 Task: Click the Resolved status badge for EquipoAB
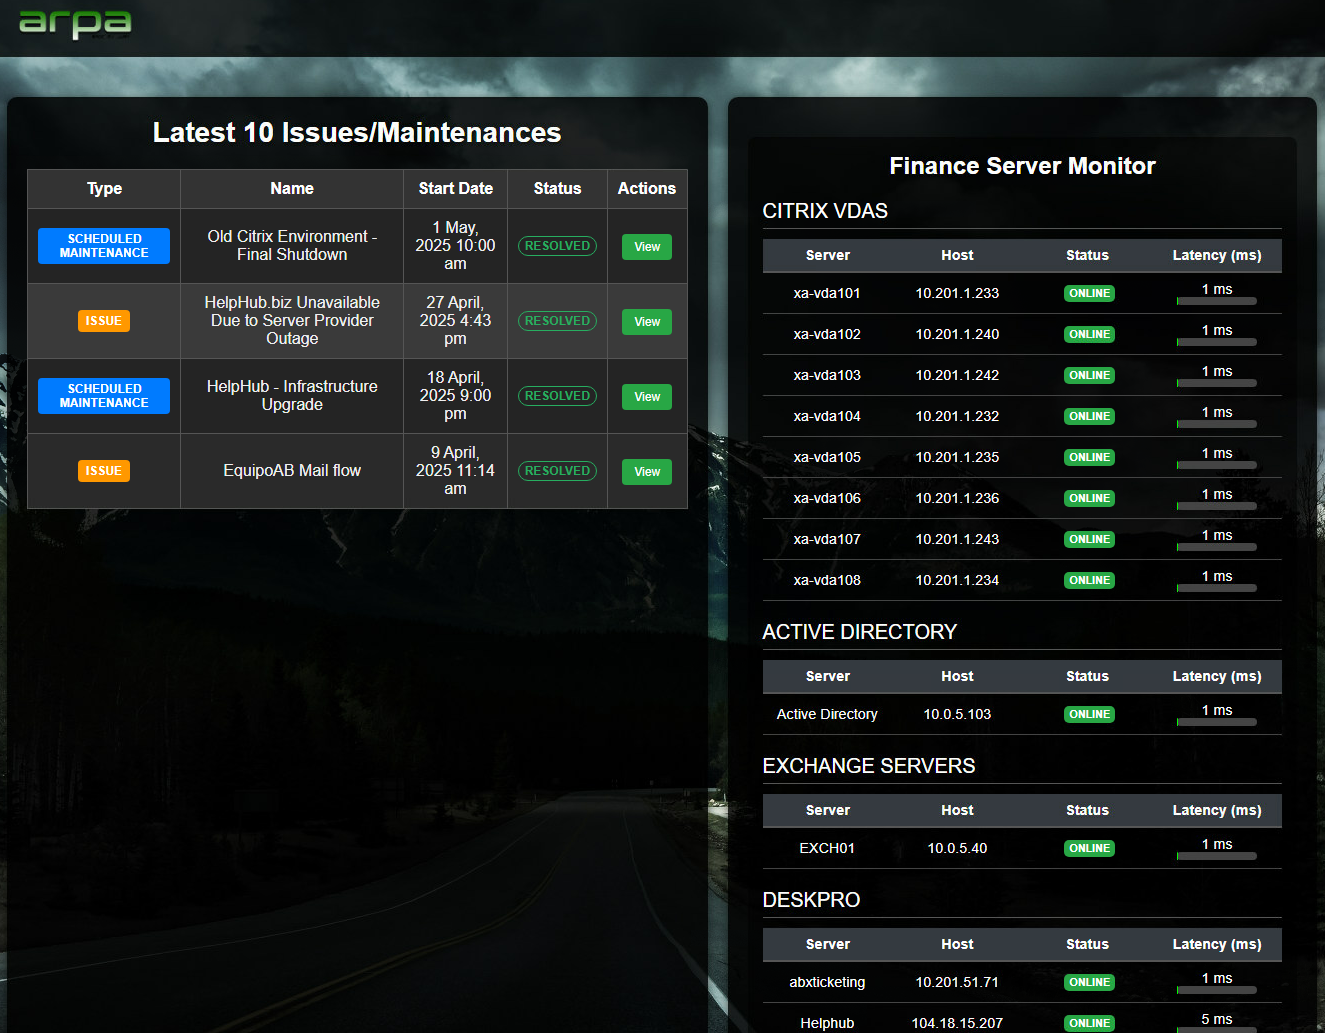[x=557, y=471]
